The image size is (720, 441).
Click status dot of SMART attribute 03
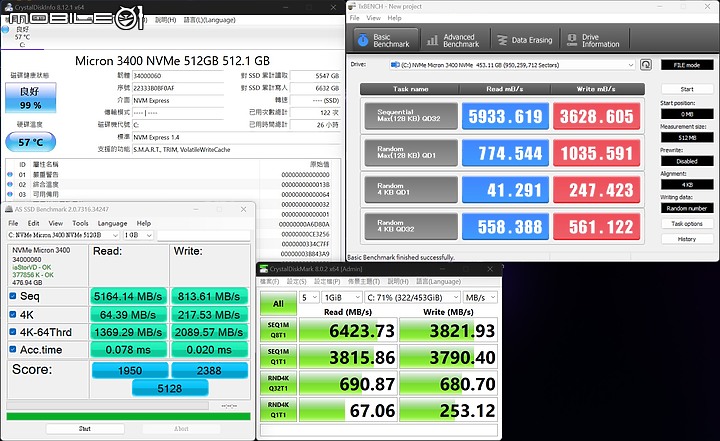[10, 194]
